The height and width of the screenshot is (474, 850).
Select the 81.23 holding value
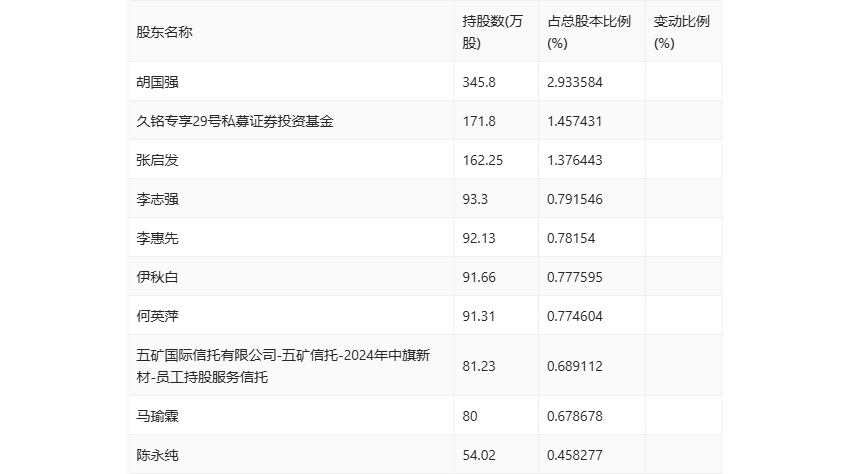(x=479, y=366)
